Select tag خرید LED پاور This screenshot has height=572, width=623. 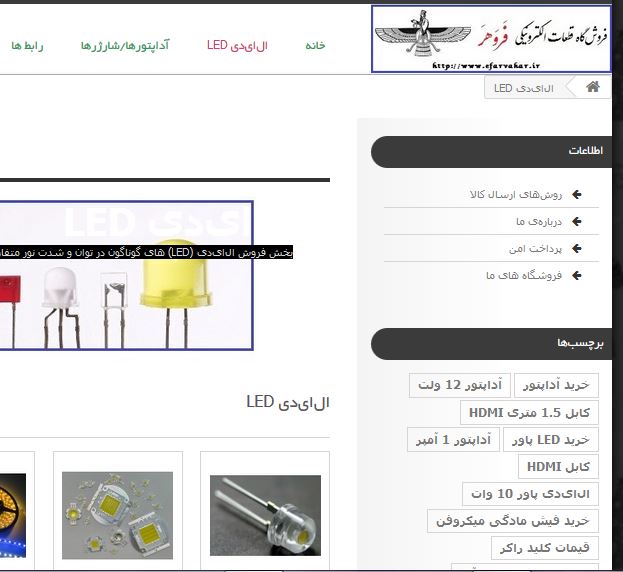(x=551, y=440)
